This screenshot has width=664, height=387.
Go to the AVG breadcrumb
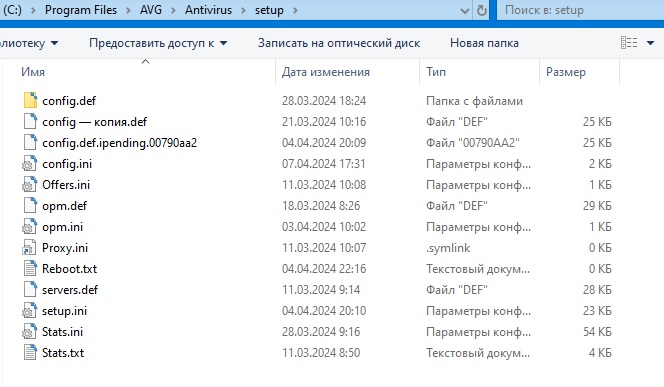click(x=151, y=10)
